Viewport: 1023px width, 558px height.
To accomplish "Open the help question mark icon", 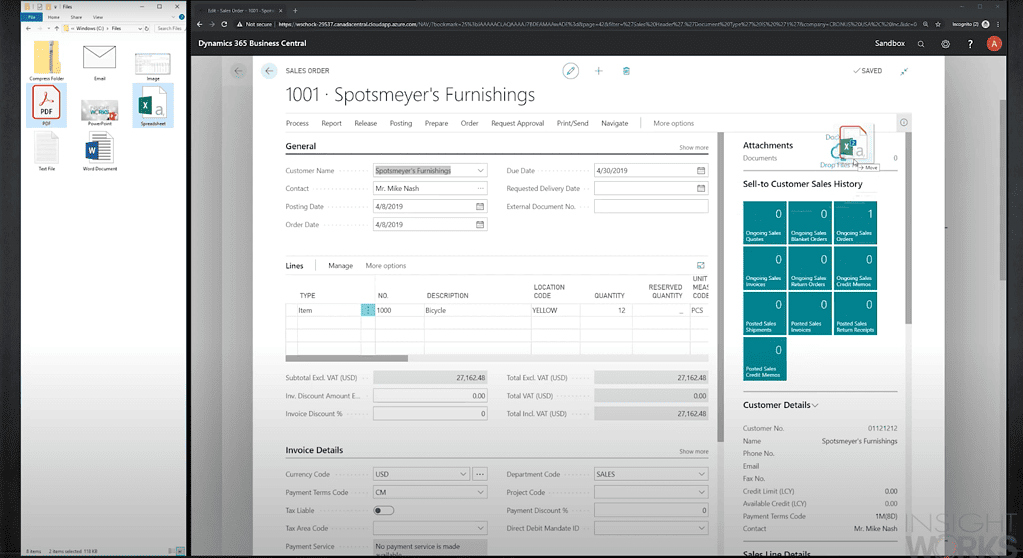I will pos(970,44).
